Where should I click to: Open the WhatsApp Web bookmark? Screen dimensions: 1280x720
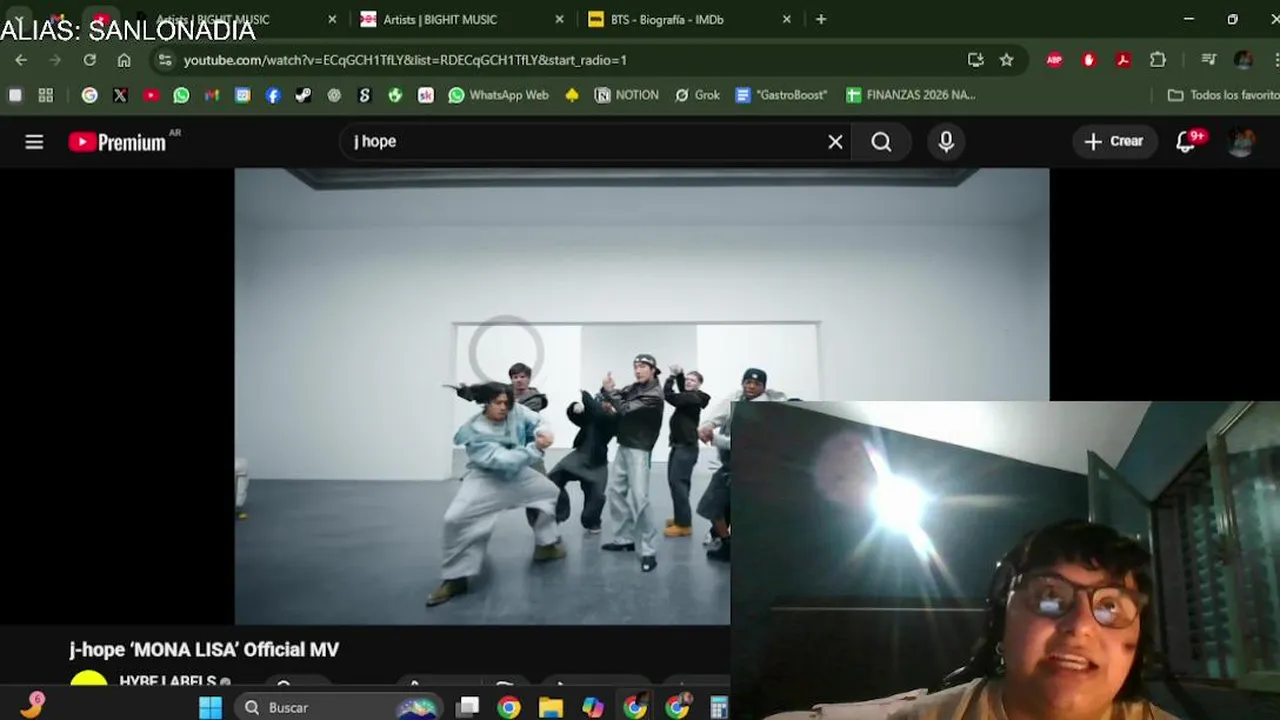[x=498, y=95]
